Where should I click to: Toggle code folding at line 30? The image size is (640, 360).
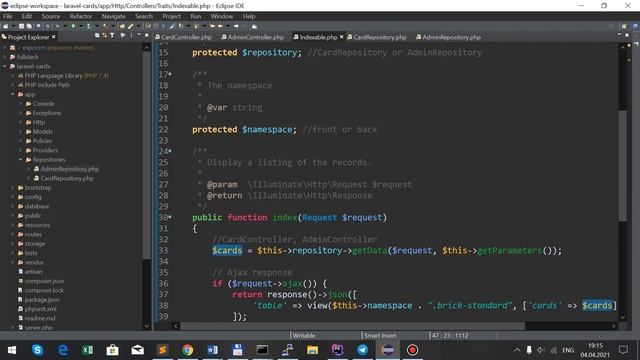170,217
